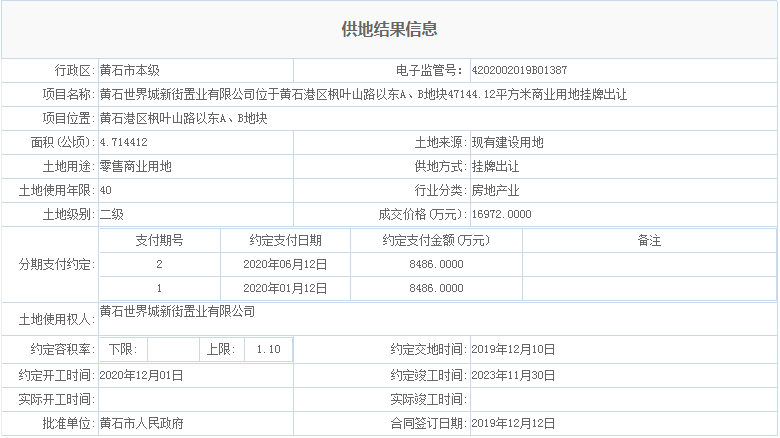Click the empty 下限 plot ratio field
780x438 pixels.
[x=173, y=350]
